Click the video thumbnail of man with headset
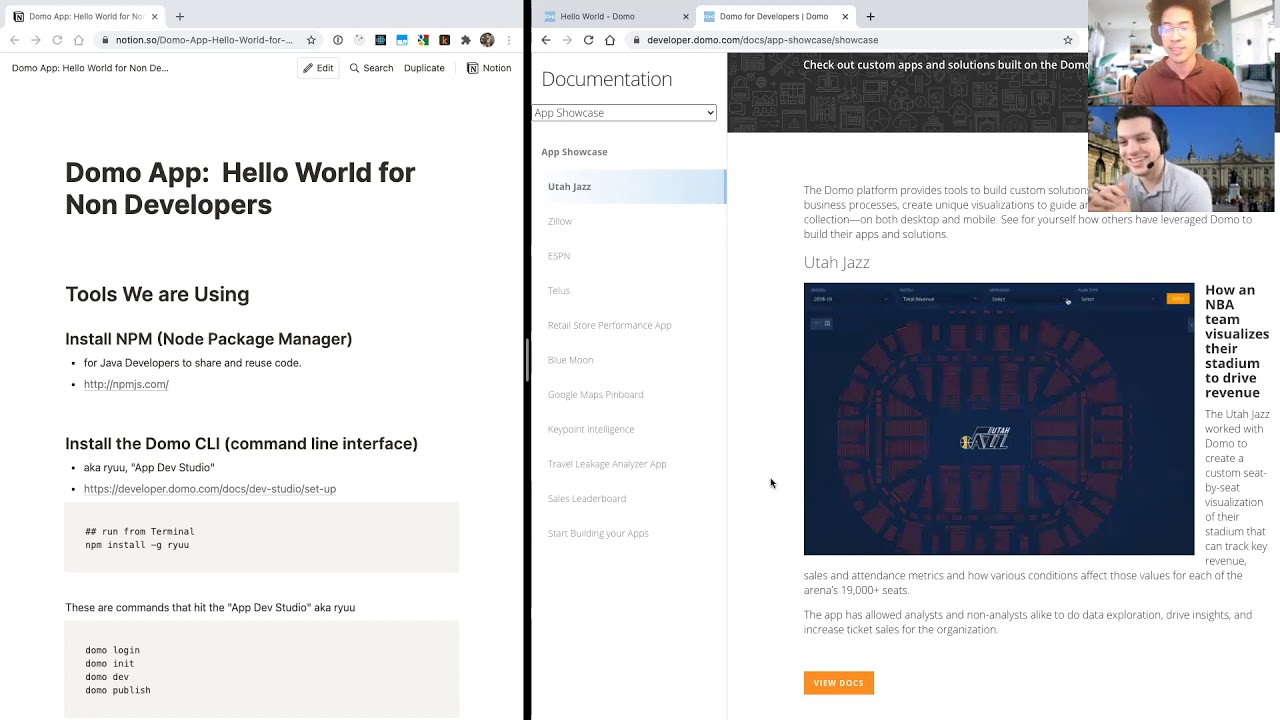1280x720 pixels. [1183, 159]
